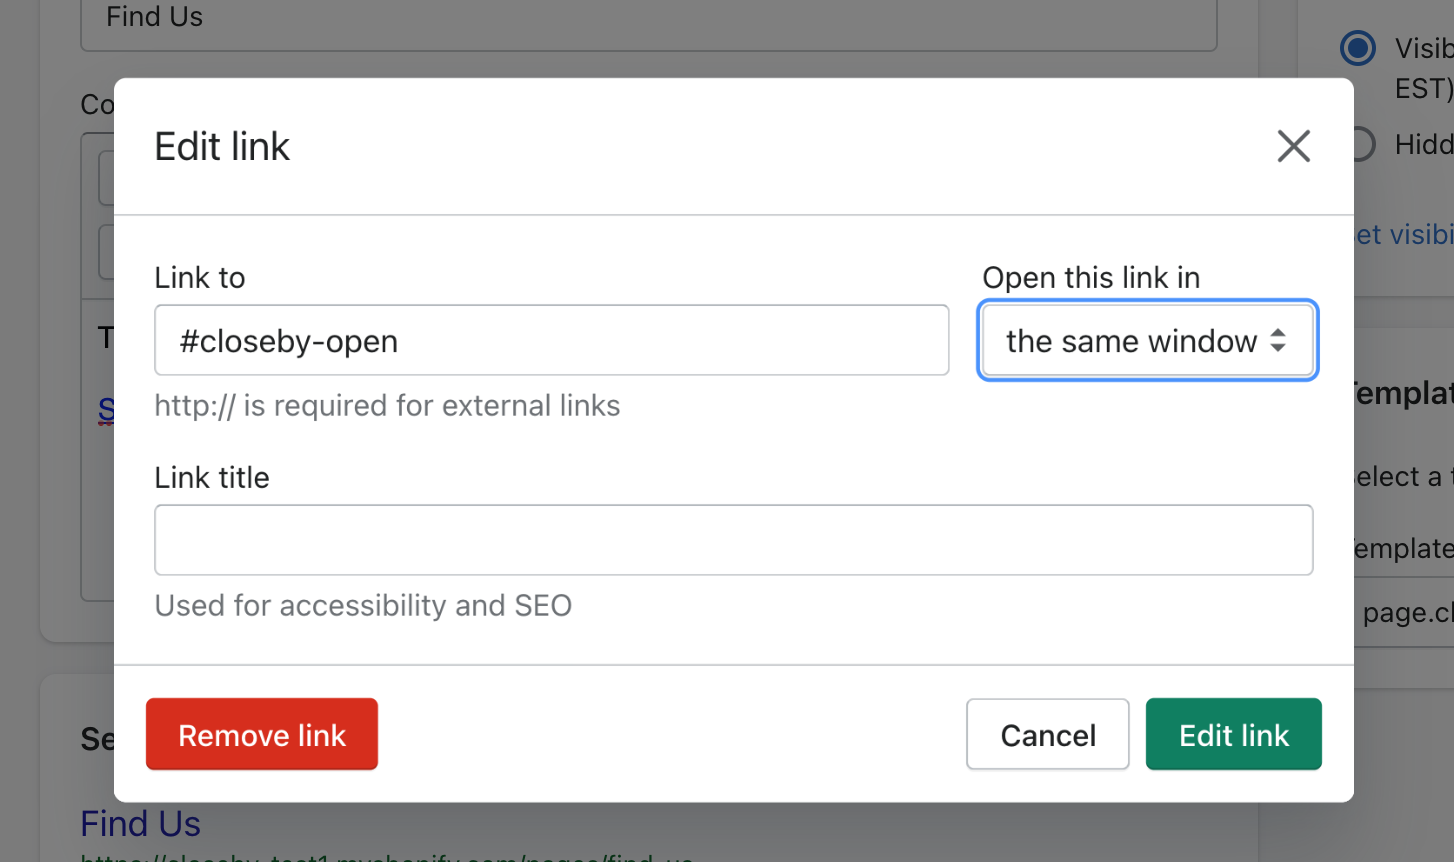Confirm with the green Edit link button
The height and width of the screenshot is (862, 1454).
pos(1233,735)
